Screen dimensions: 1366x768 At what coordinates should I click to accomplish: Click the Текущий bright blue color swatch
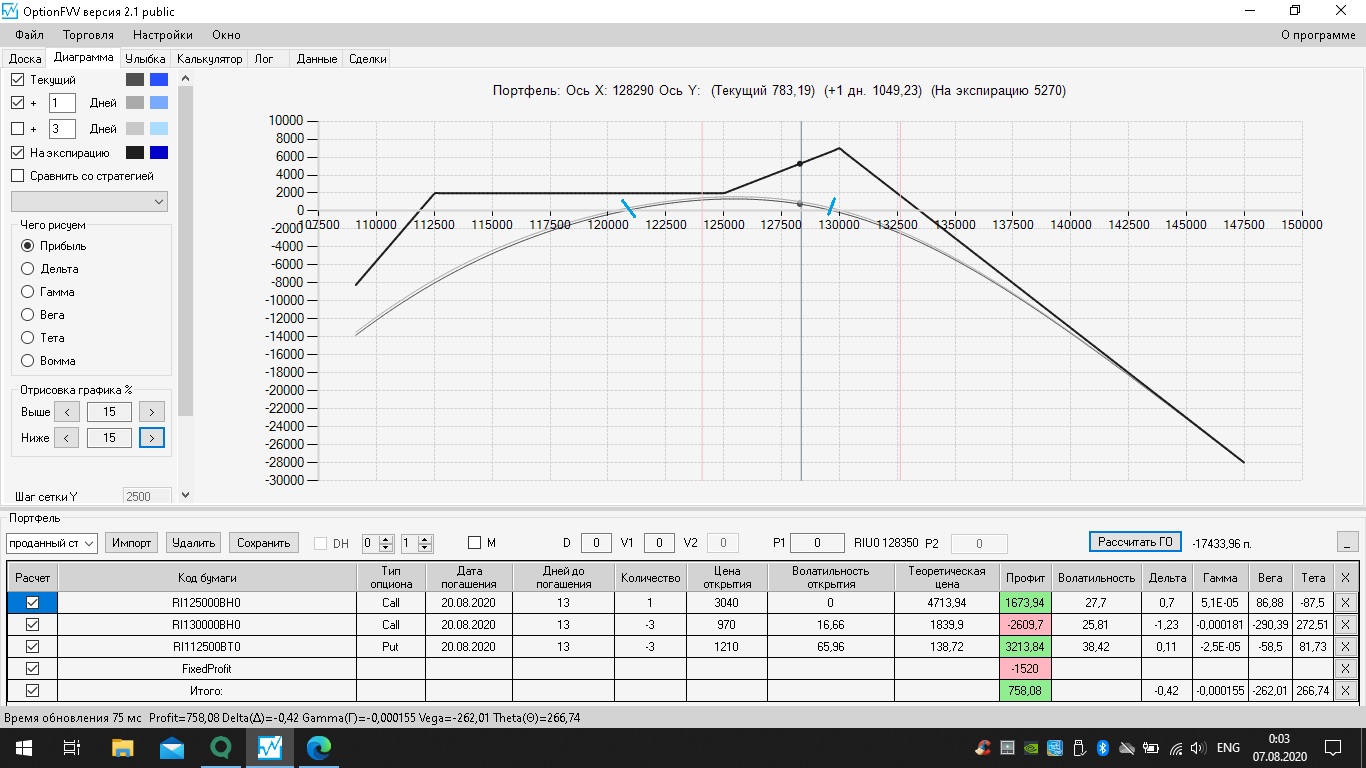pyautogui.click(x=159, y=79)
